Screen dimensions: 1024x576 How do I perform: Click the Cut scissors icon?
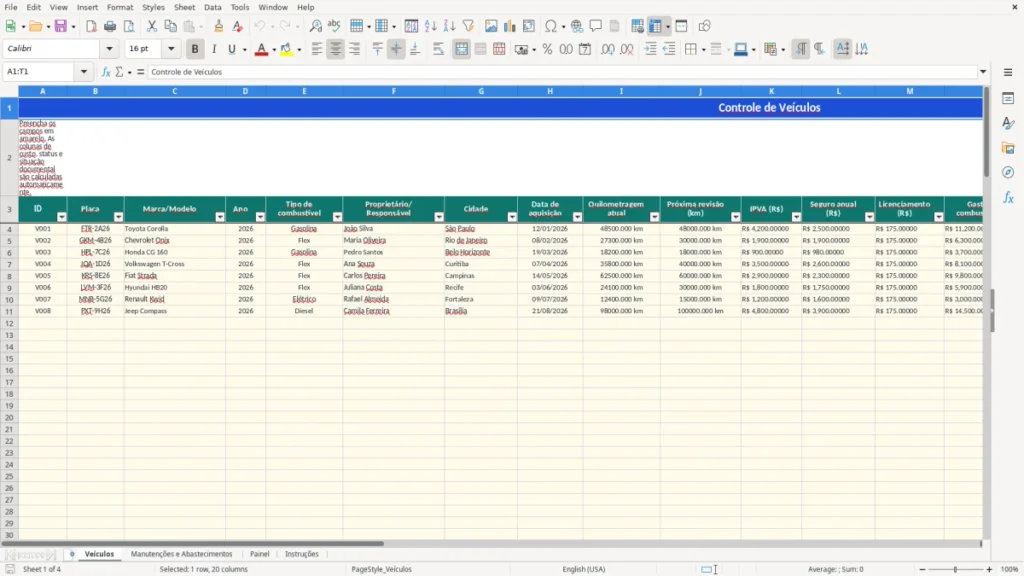point(152,26)
